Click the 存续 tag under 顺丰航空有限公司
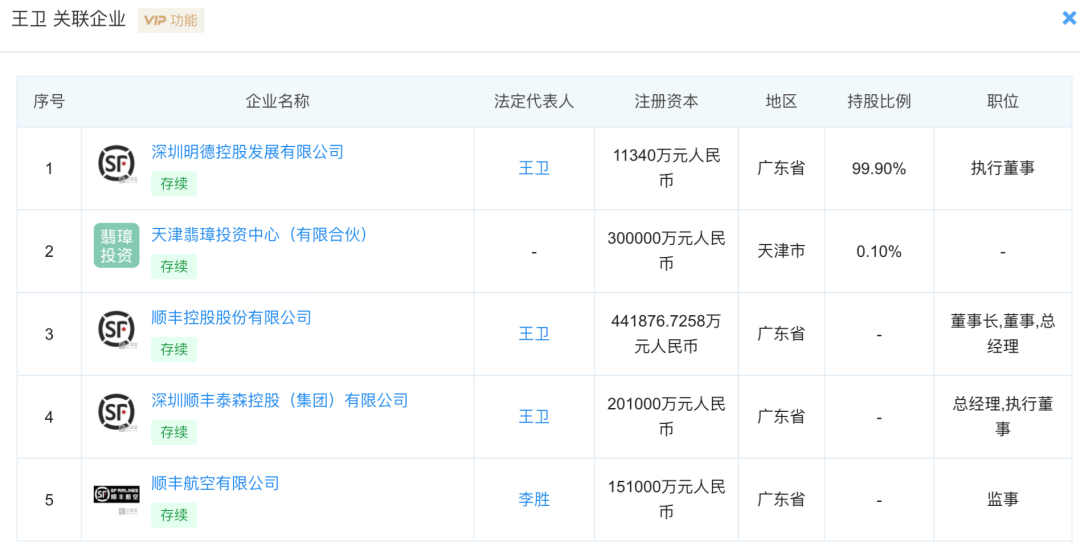Image resolution: width=1080 pixels, height=555 pixels. [174, 514]
